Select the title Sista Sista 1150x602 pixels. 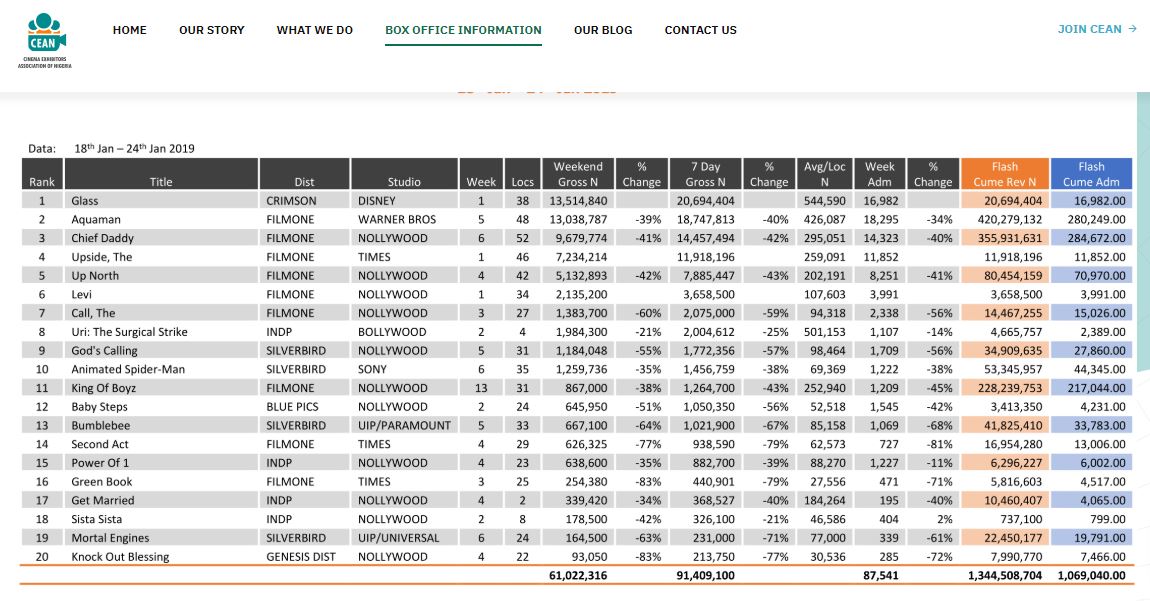(x=96, y=519)
